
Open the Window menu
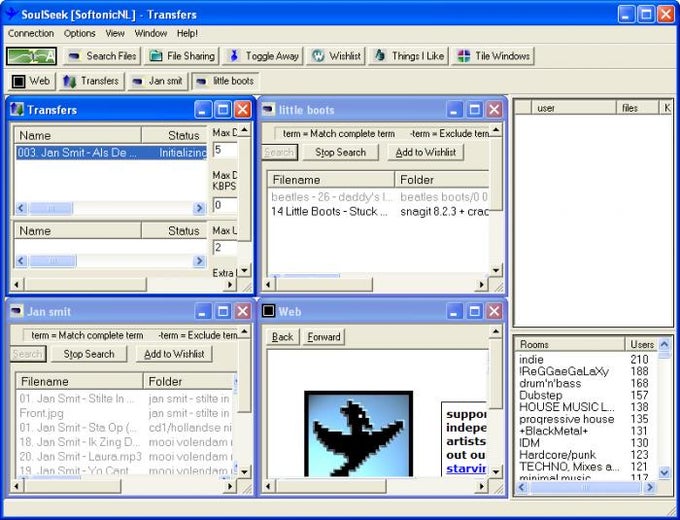pyautogui.click(x=150, y=33)
